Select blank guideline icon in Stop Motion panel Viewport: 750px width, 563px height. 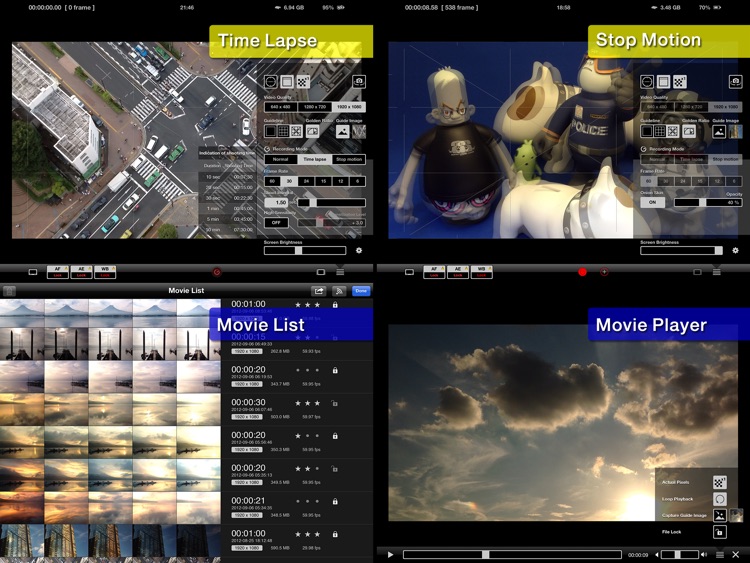point(647,131)
